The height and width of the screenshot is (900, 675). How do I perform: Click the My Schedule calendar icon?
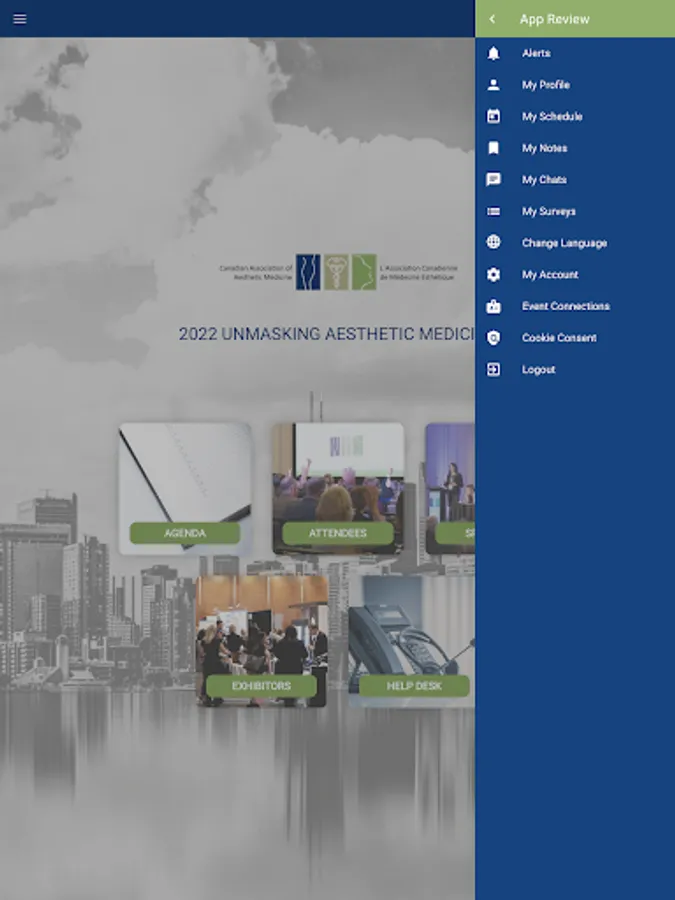click(494, 117)
